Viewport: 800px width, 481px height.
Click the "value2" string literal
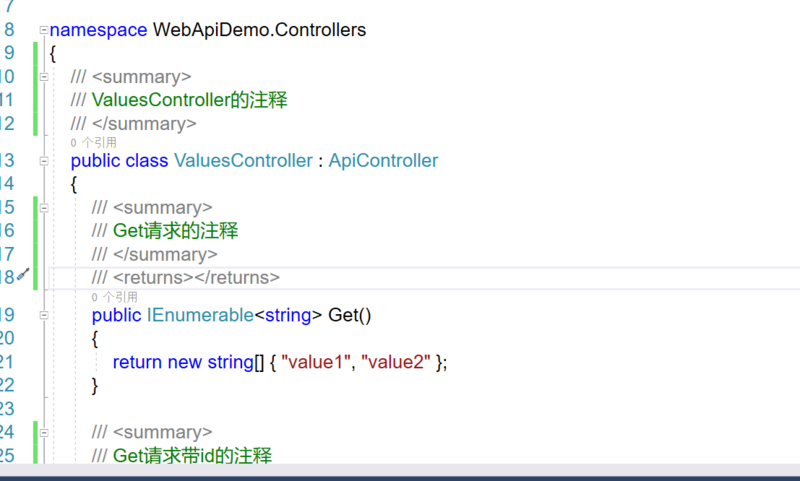coord(397,362)
